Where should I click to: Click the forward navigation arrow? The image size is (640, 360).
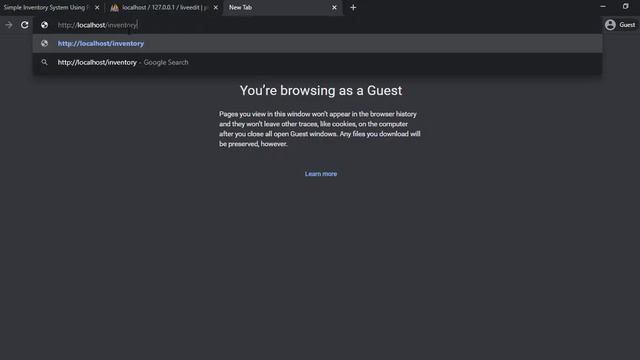point(9,25)
